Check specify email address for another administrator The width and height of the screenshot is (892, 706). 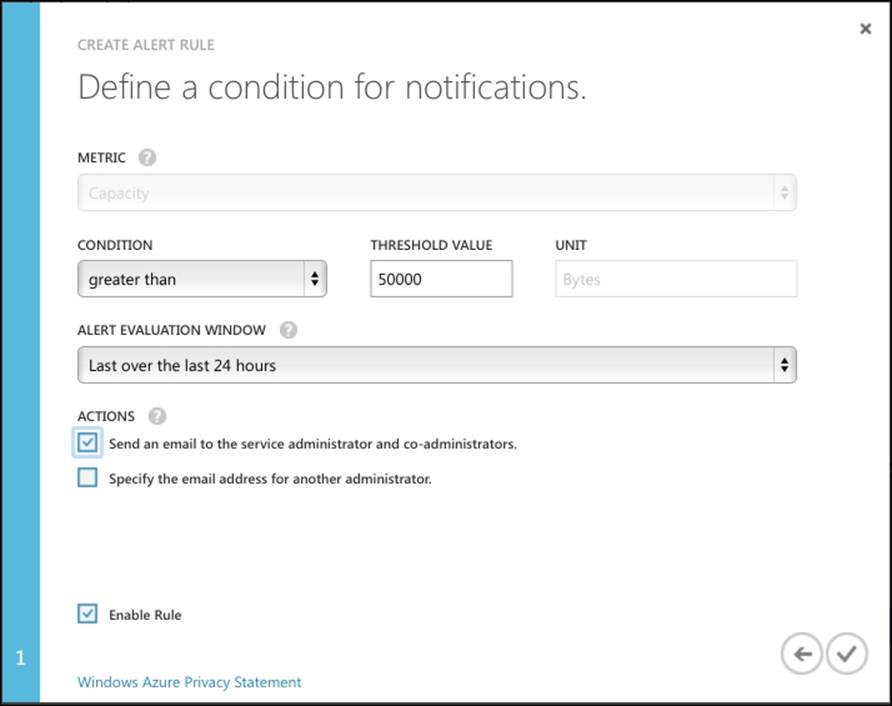(88, 477)
